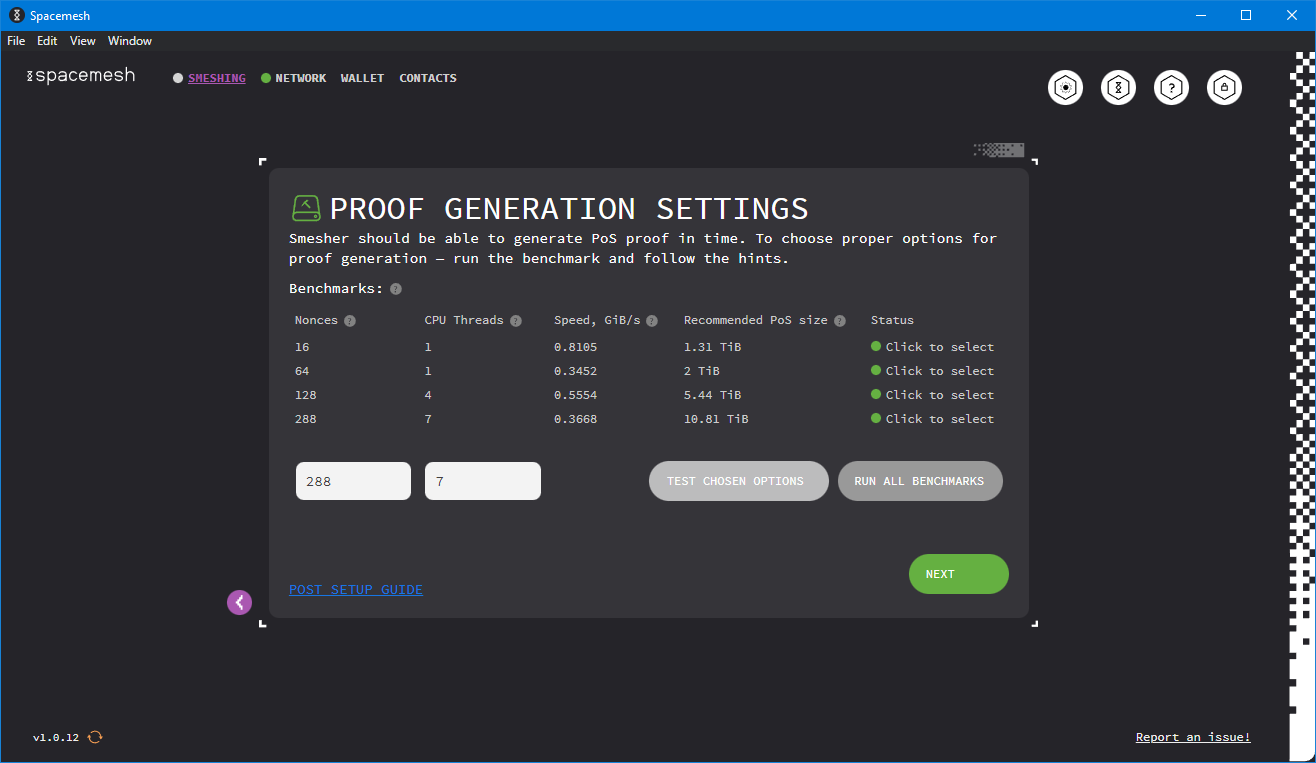The width and height of the screenshot is (1316, 763).
Task: Open the Edit menu
Action: point(47,41)
